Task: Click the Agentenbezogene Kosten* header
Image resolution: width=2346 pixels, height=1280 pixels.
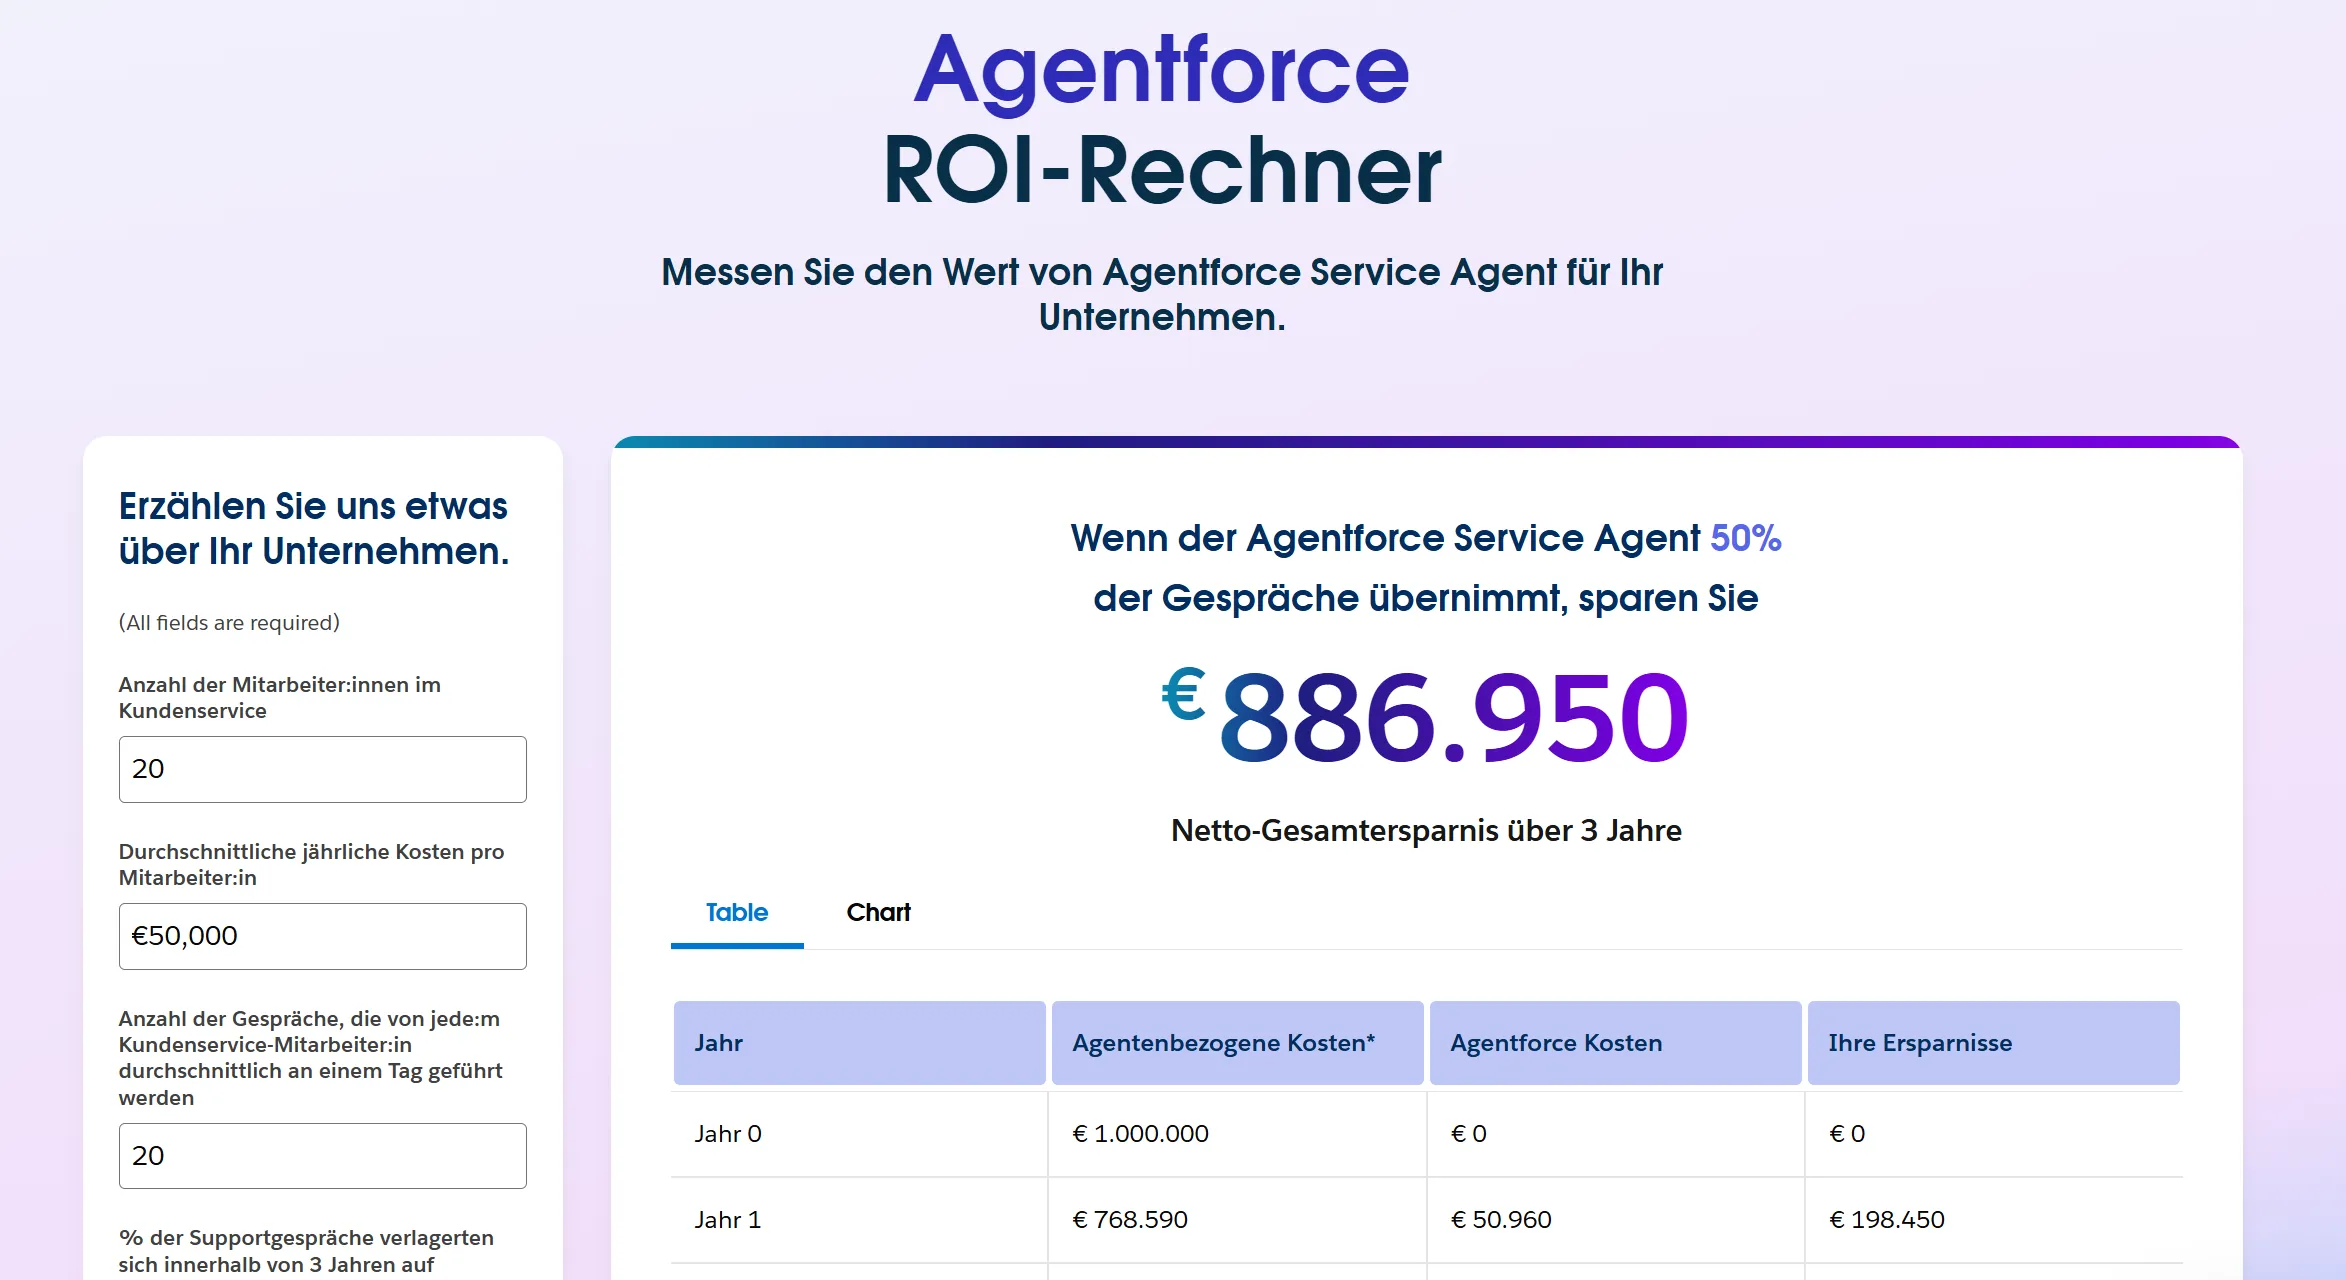Action: pos(1222,1042)
